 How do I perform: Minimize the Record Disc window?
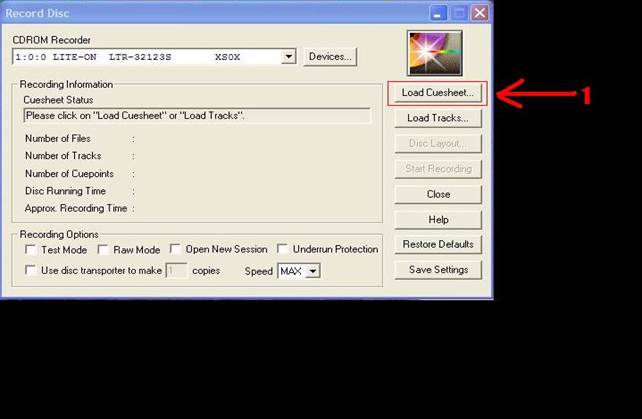click(x=438, y=13)
